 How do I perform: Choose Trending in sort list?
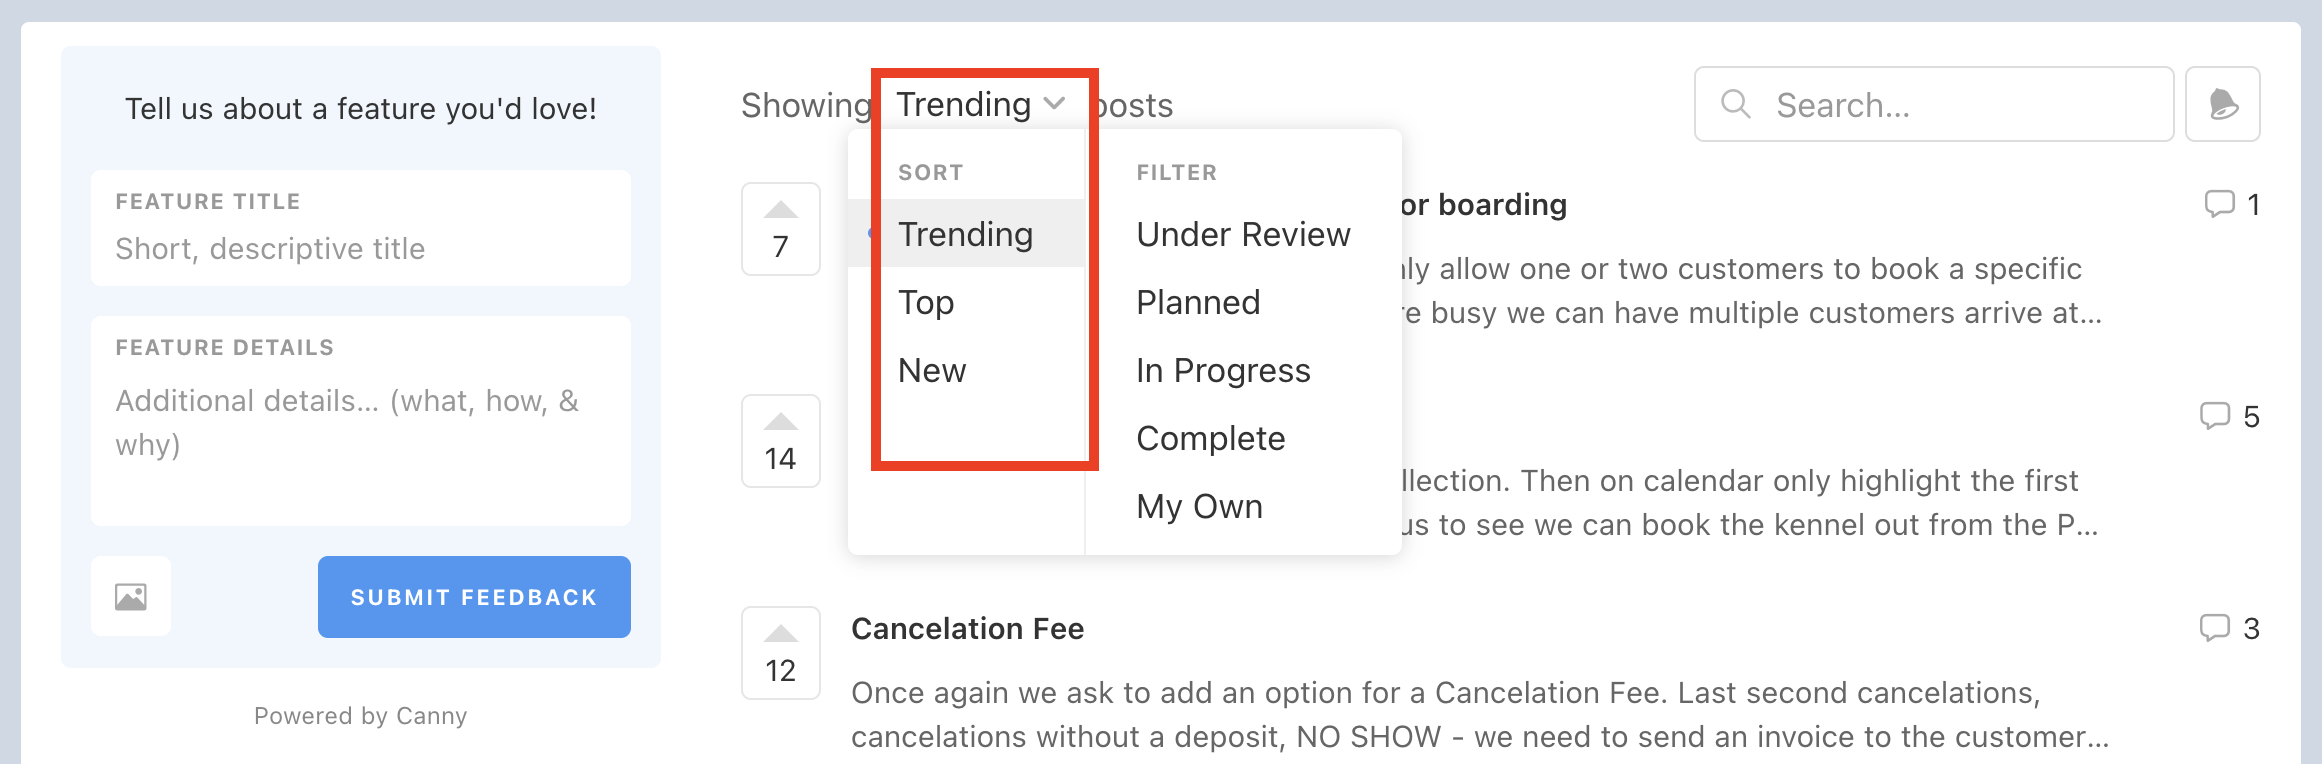pyautogui.click(x=966, y=234)
